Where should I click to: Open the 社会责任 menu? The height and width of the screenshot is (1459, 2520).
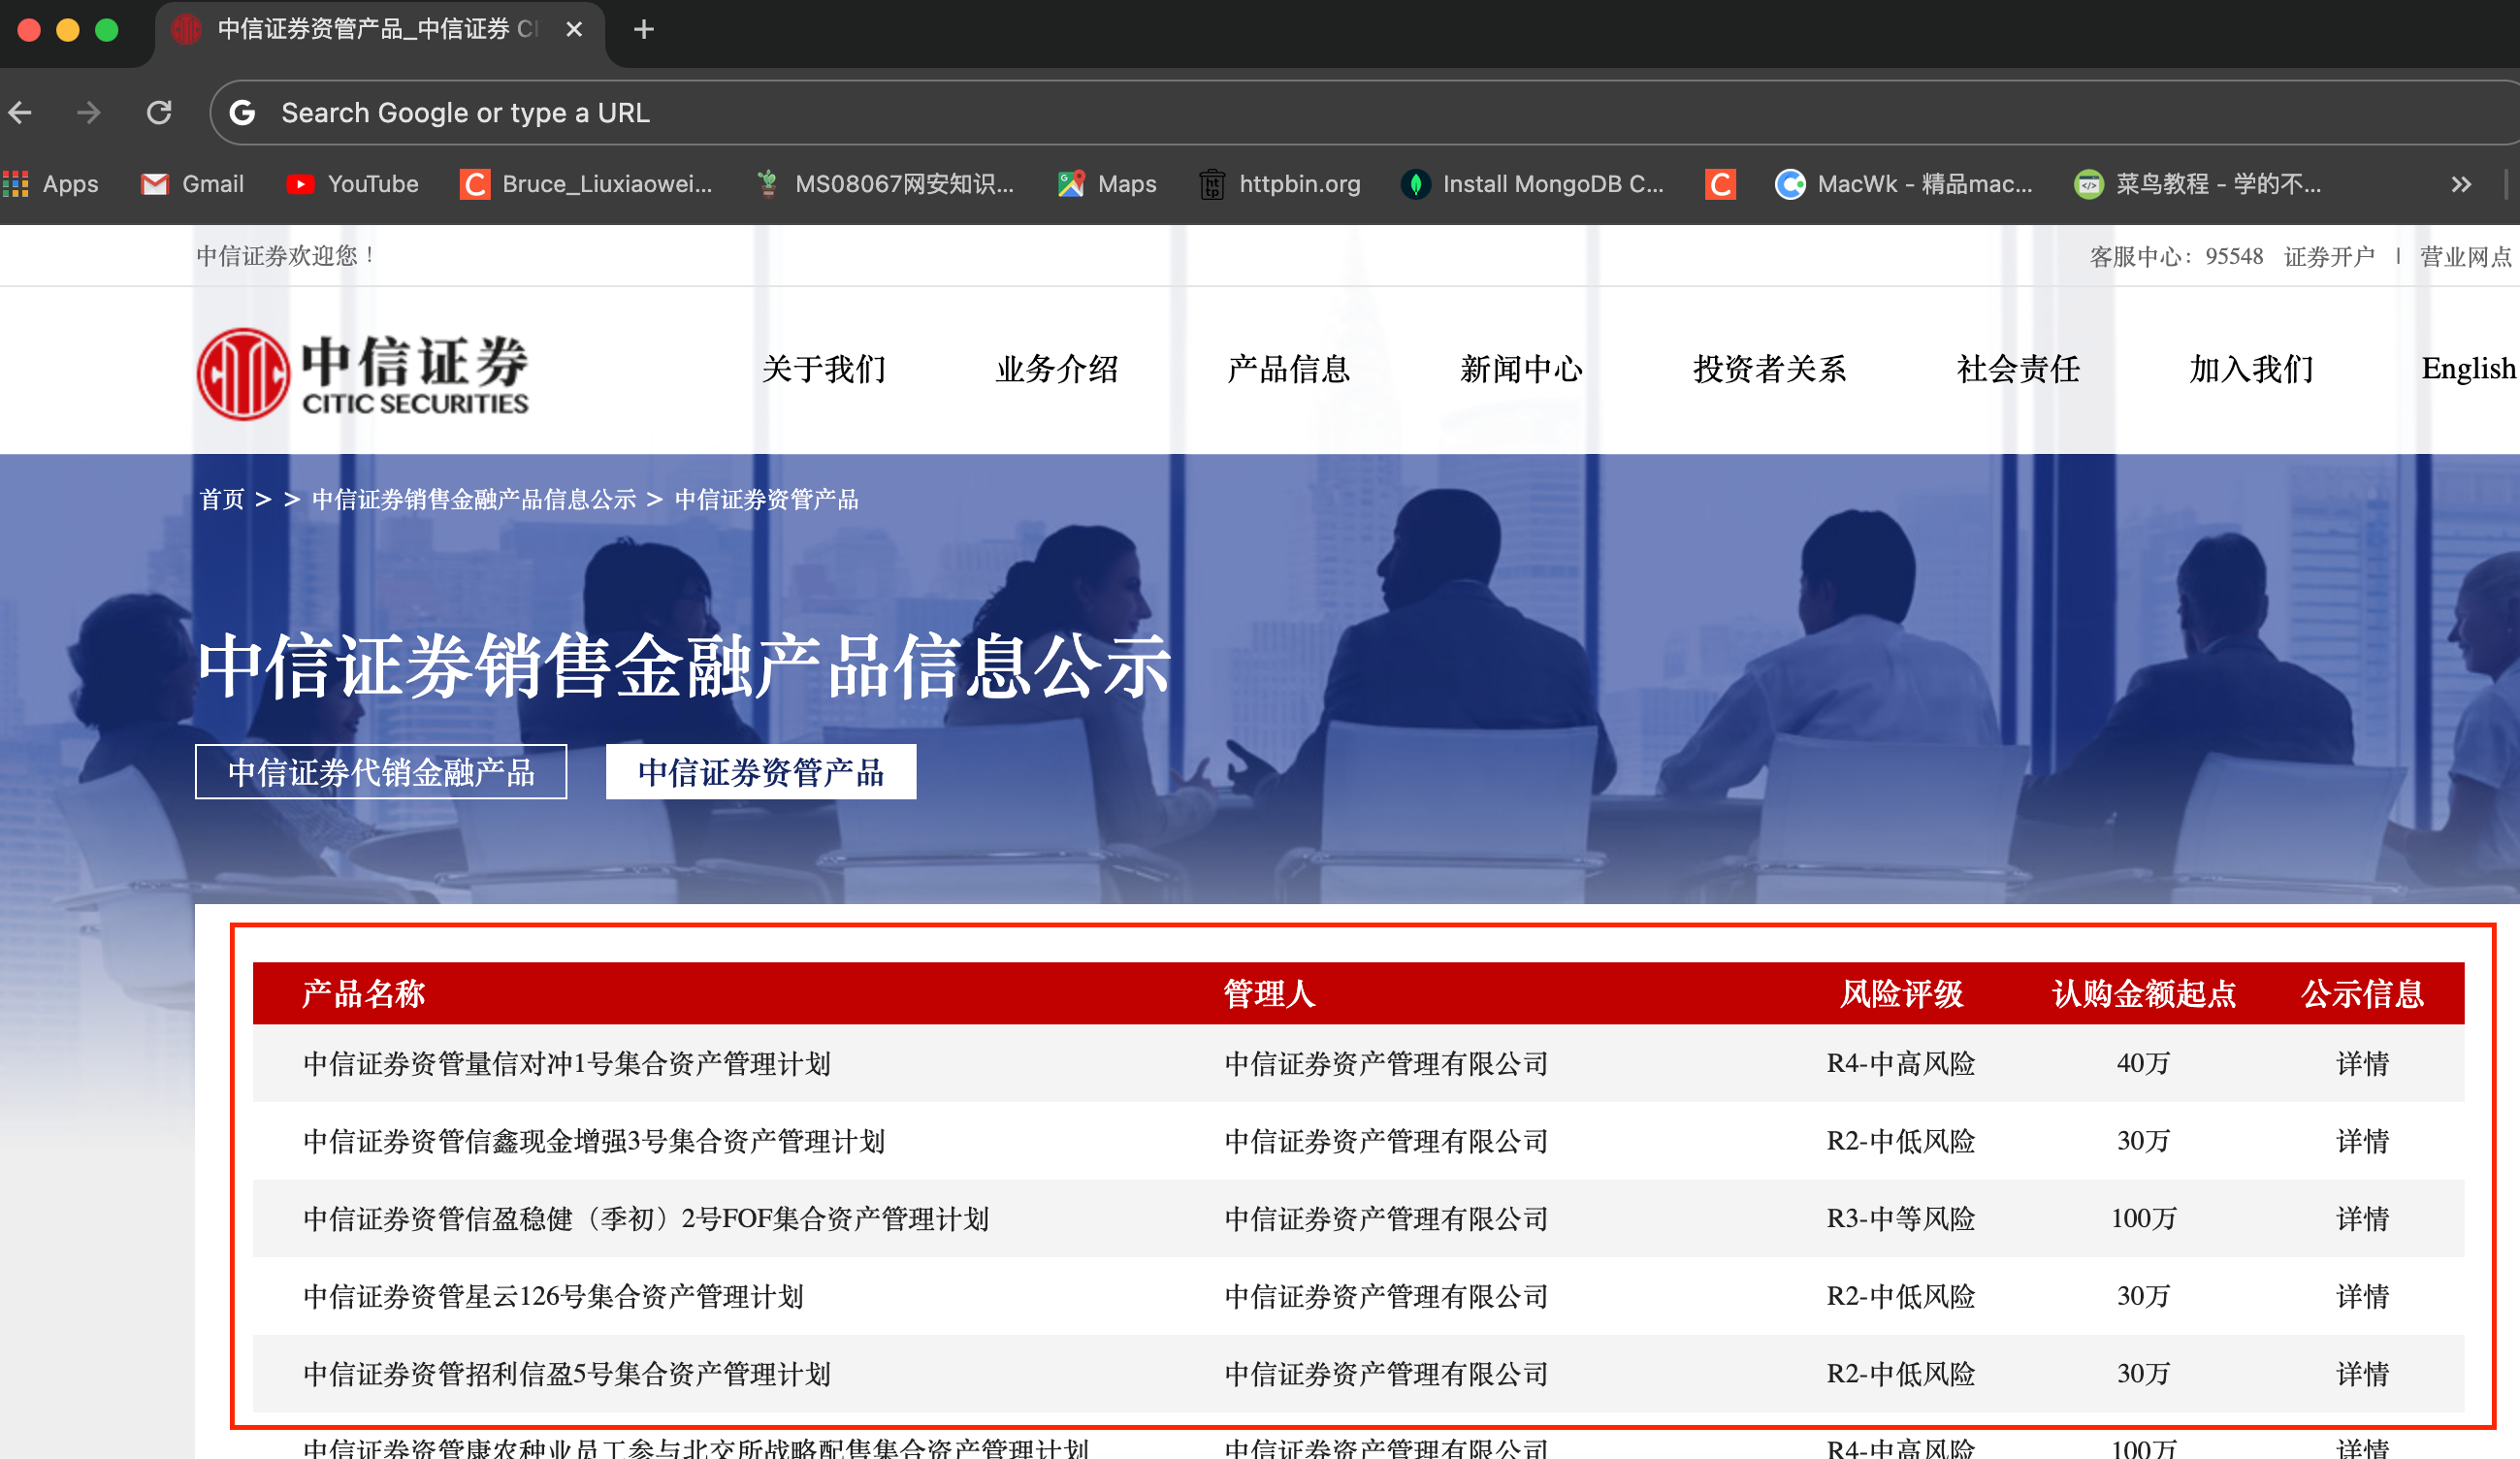(2018, 369)
